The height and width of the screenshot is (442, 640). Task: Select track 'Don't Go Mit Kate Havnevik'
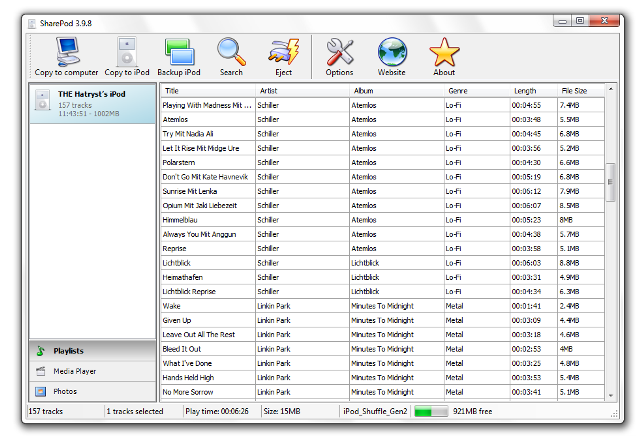pyautogui.click(x=383, y=177)
